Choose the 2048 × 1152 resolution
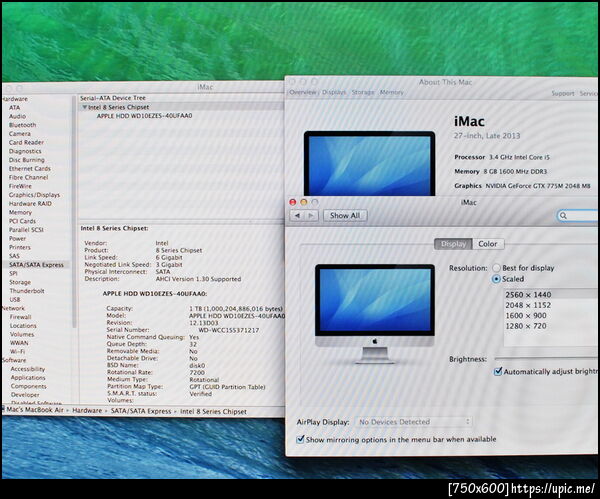This screenshot has height=499, width=600. click(550, 305)
